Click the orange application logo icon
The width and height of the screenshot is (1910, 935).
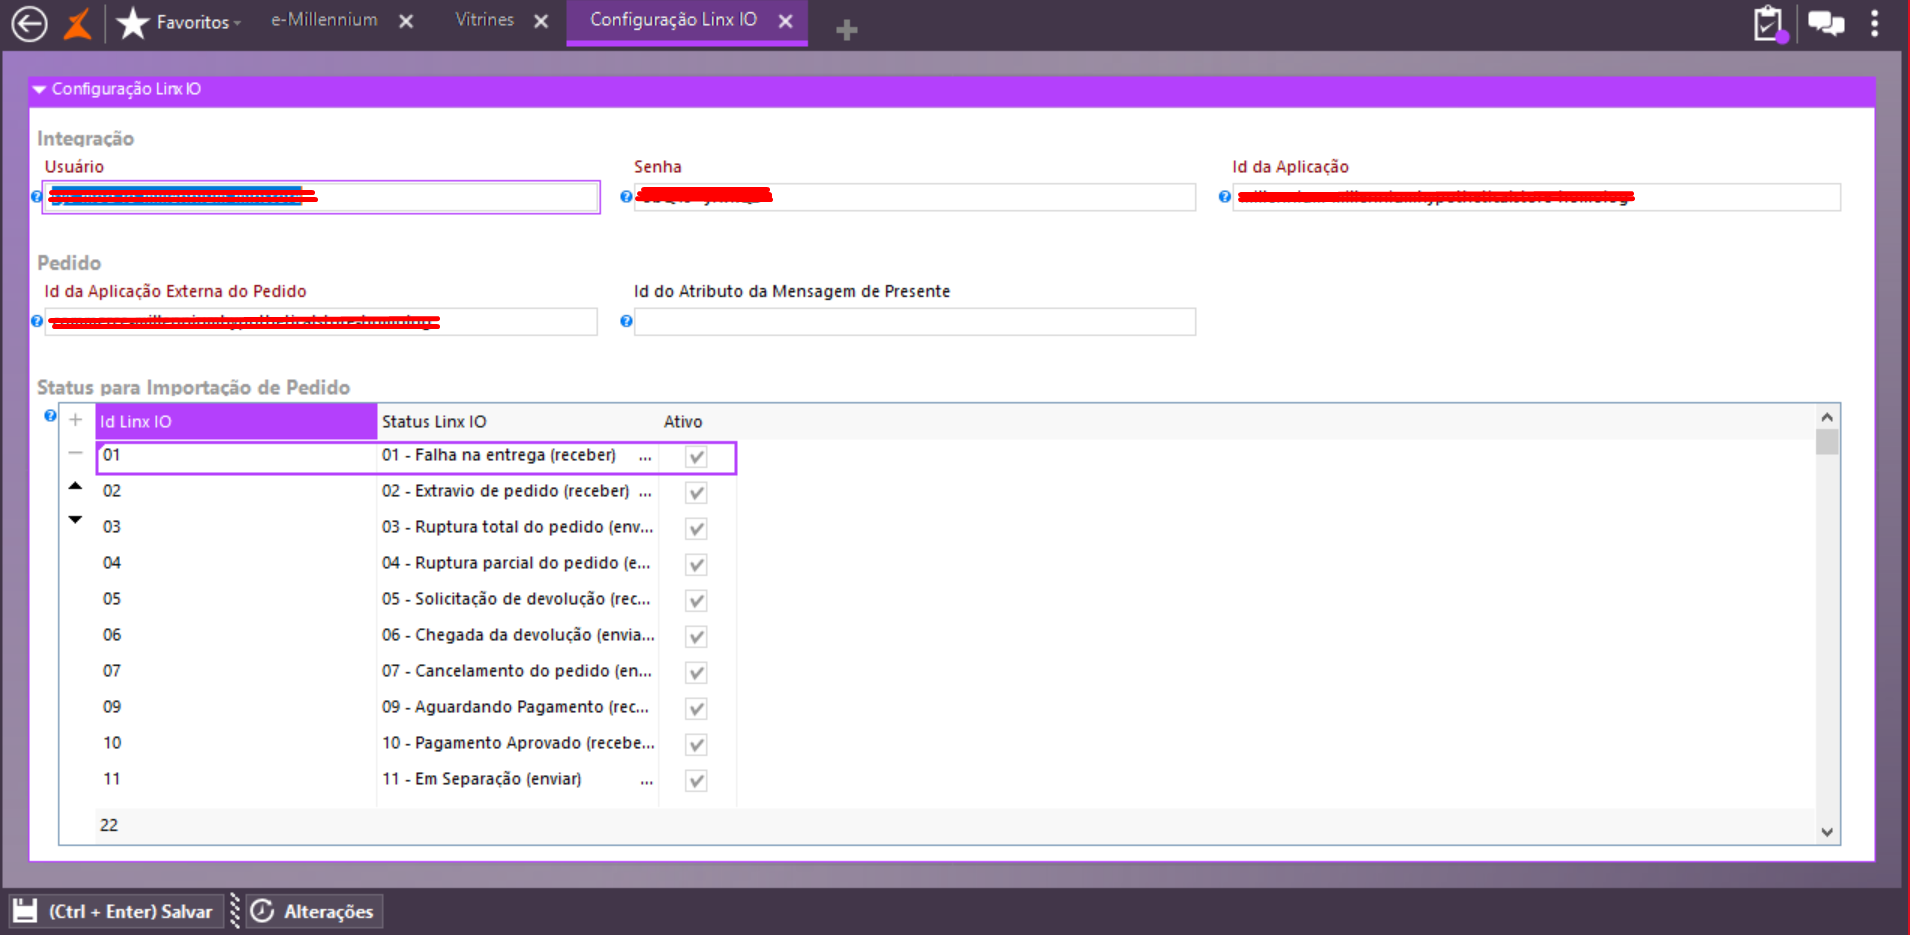coord(78,23)
